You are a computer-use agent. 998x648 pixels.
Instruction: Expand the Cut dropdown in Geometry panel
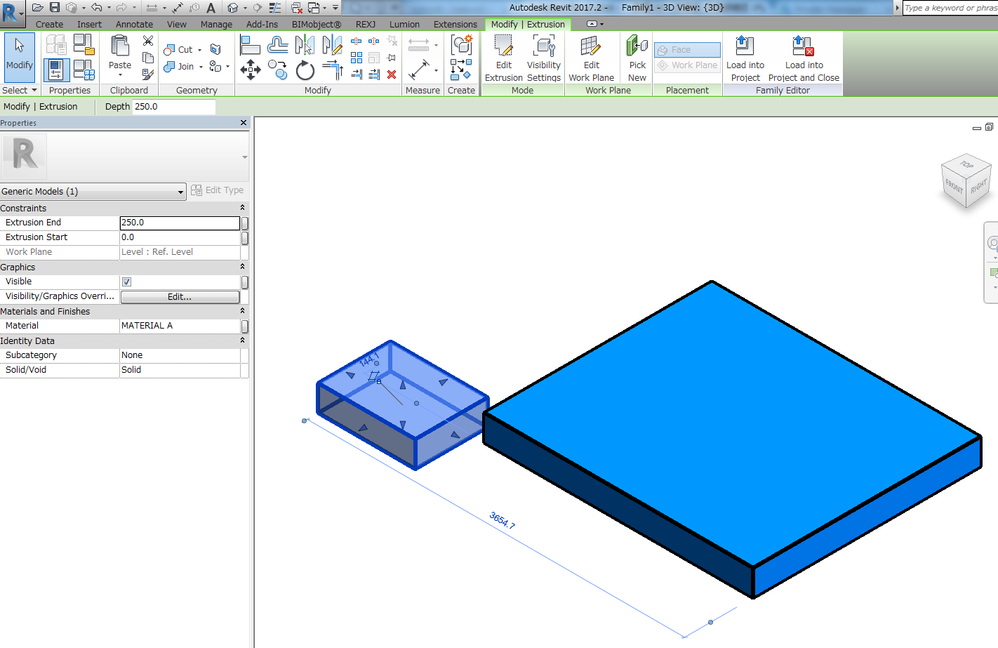pos(197,48)
